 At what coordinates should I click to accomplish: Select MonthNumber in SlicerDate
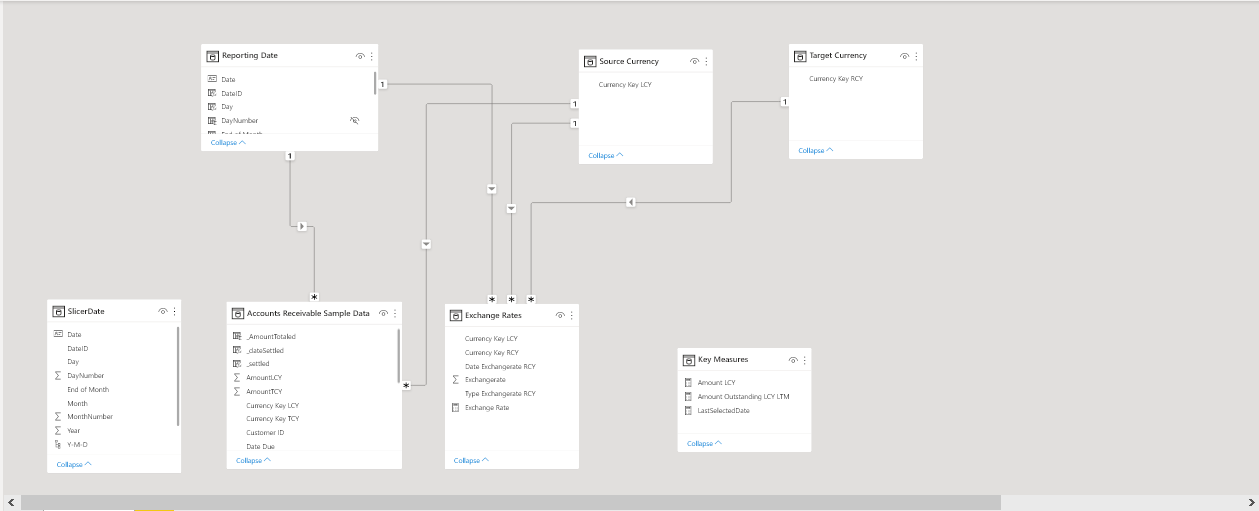click(x=90, y=416)
